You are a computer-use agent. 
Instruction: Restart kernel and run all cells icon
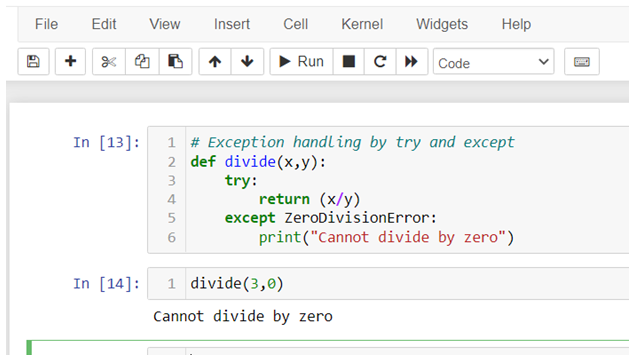pos(411,61)
